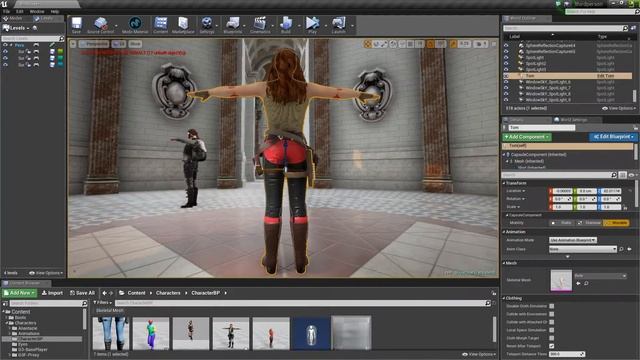Image resolution: width=640 pixels, height=360 pixels.
Task: Open World Outliner View Options dropdown
Action: click(x=618, y=109)
